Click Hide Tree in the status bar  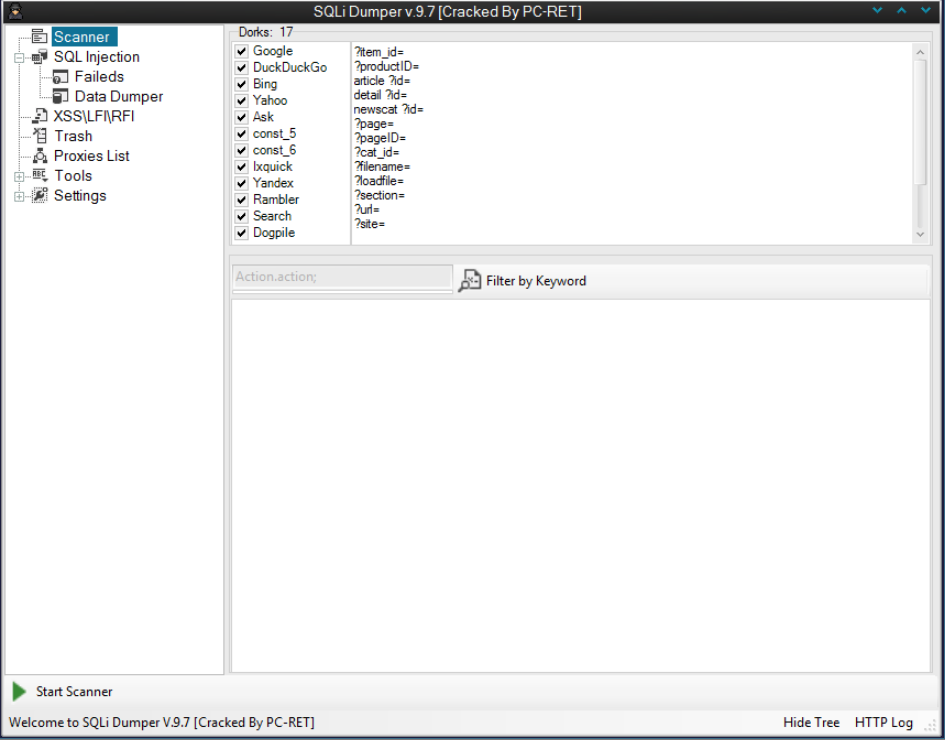click(811, 722)
